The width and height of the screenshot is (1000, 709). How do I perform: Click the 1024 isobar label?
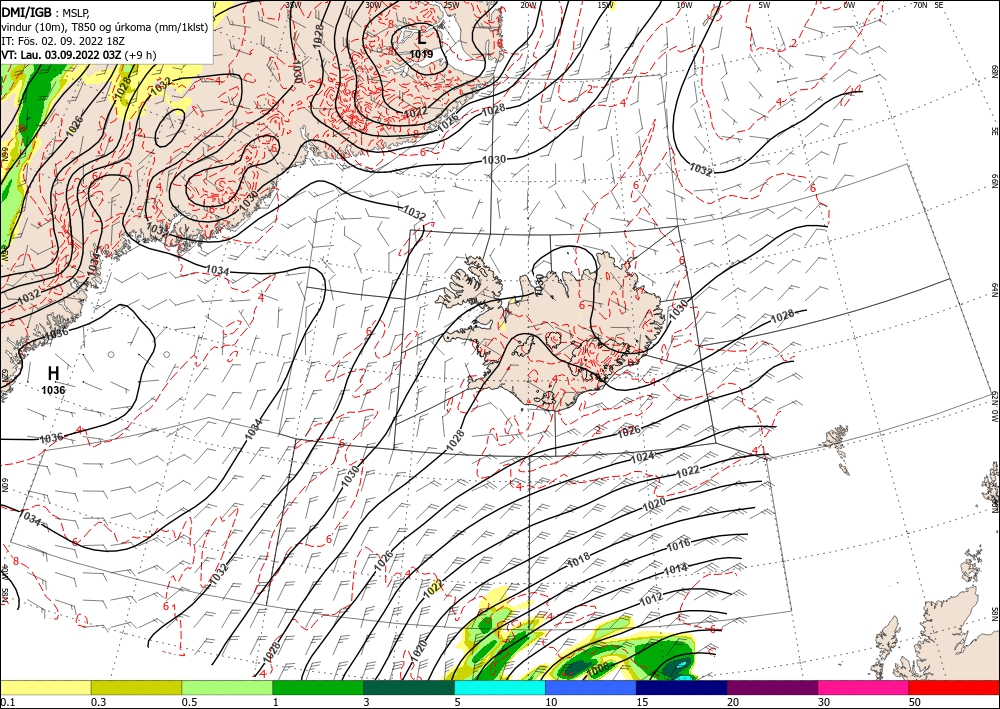pyautogui.click(x=642, y=457)
